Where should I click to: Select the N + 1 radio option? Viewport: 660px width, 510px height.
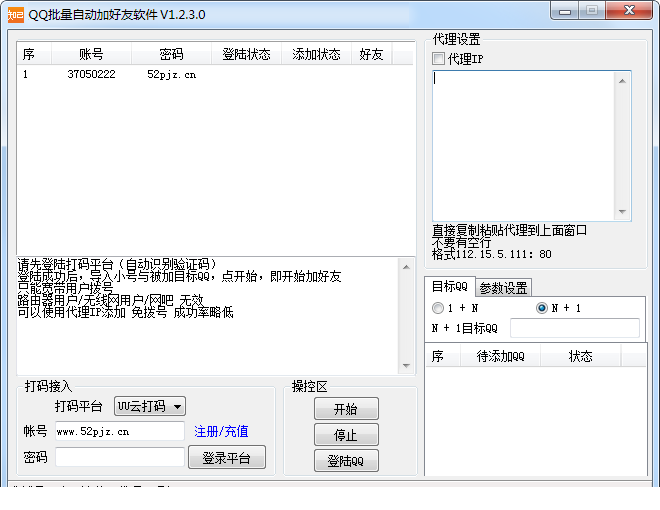click(x=542, y=308)
